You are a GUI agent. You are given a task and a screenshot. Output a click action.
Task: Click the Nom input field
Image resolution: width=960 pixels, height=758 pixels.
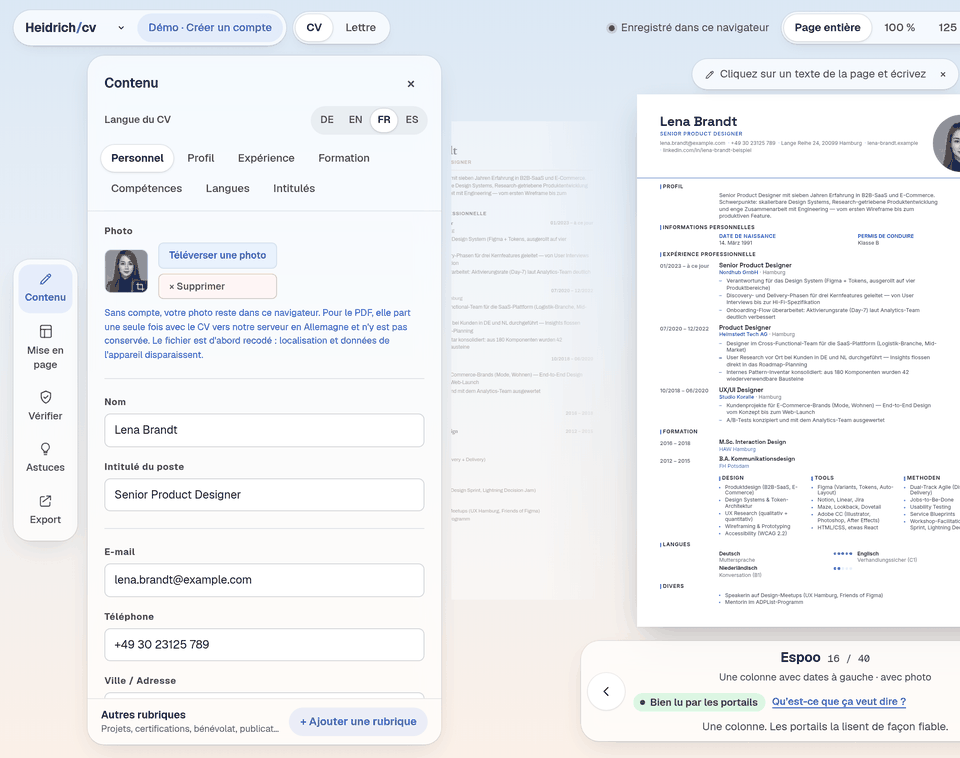tap(264, 430)
